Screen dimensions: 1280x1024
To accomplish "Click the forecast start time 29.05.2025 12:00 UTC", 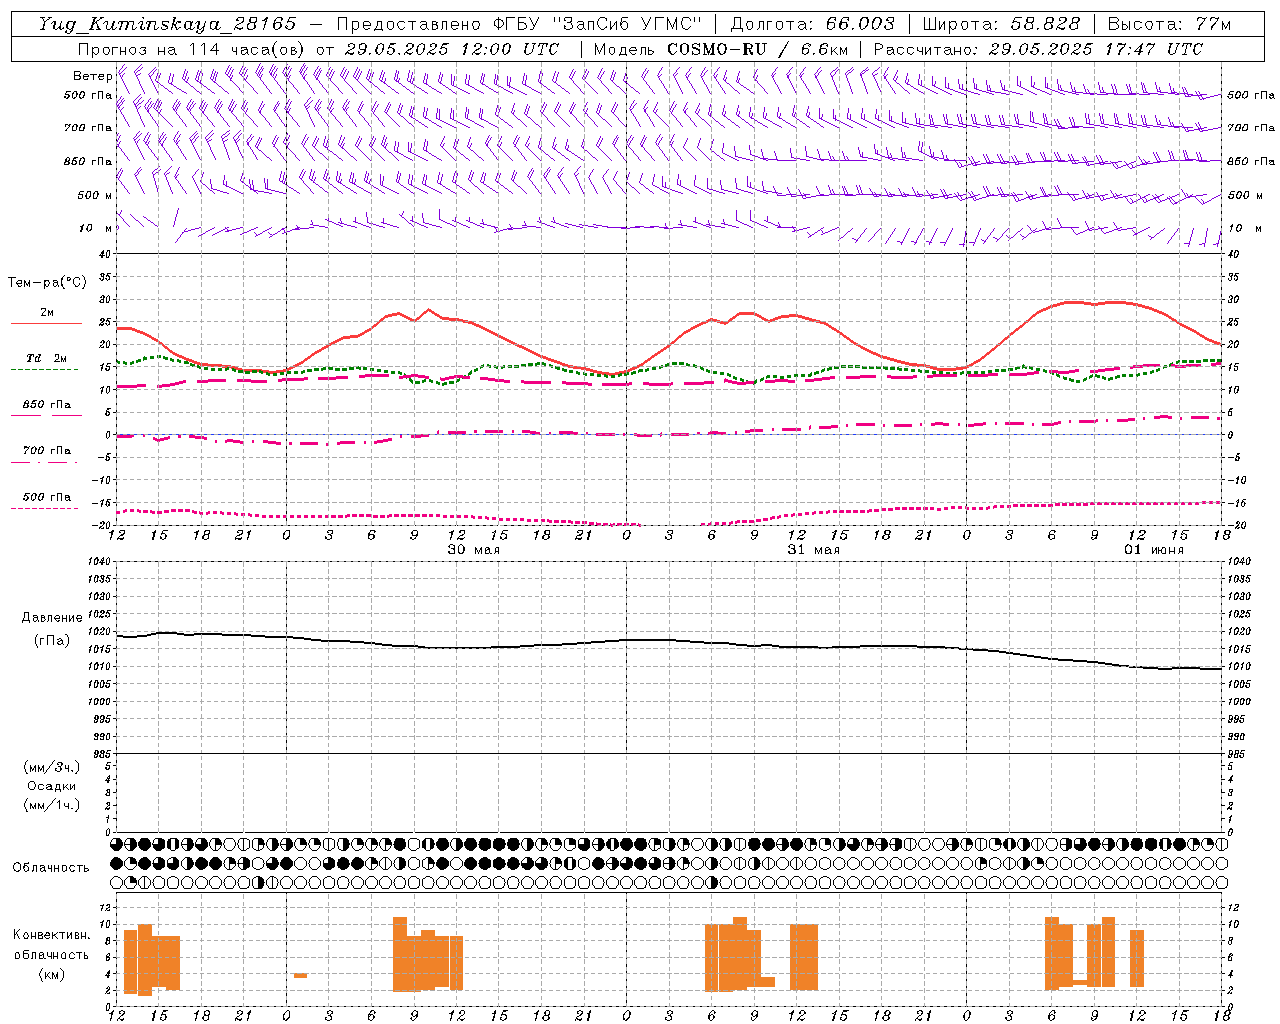I will [x=452, y=49].
